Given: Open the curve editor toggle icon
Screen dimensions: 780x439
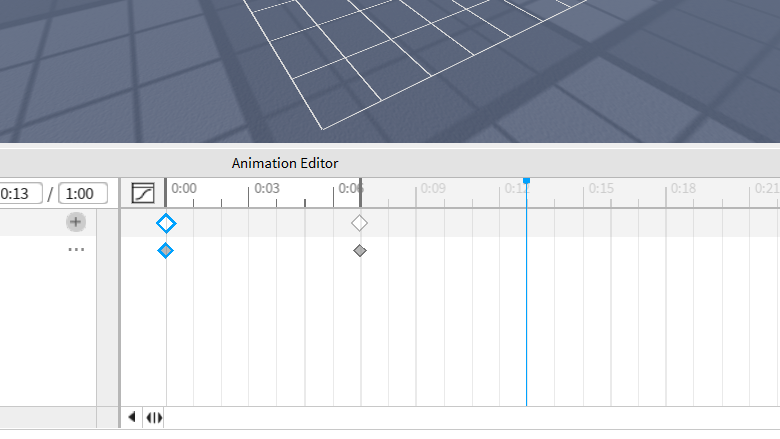Looking at the screenshot, I should tap(143, 193).
